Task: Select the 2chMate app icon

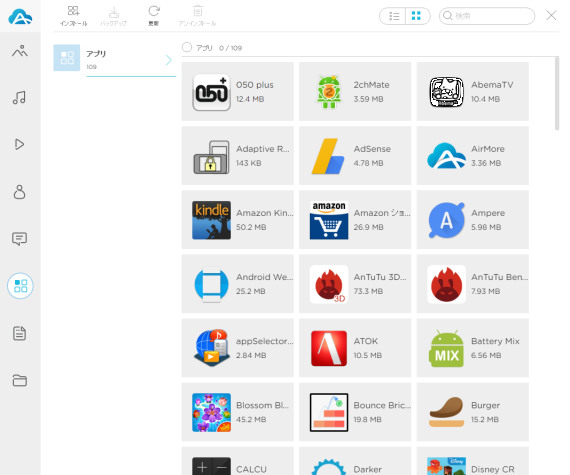Action: [329, 92]
